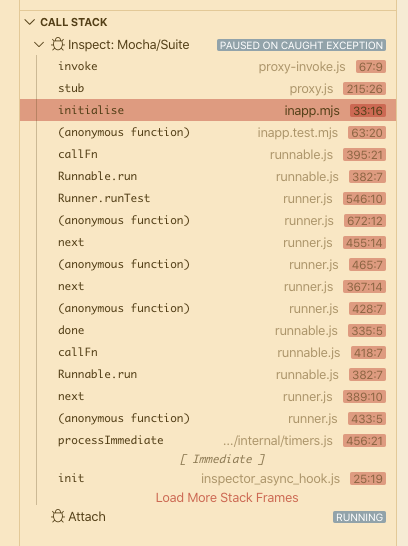Click the bug icon next to Attach
Image resolution: width=408 pixels, height=546 pixels.
click(58, 516)
